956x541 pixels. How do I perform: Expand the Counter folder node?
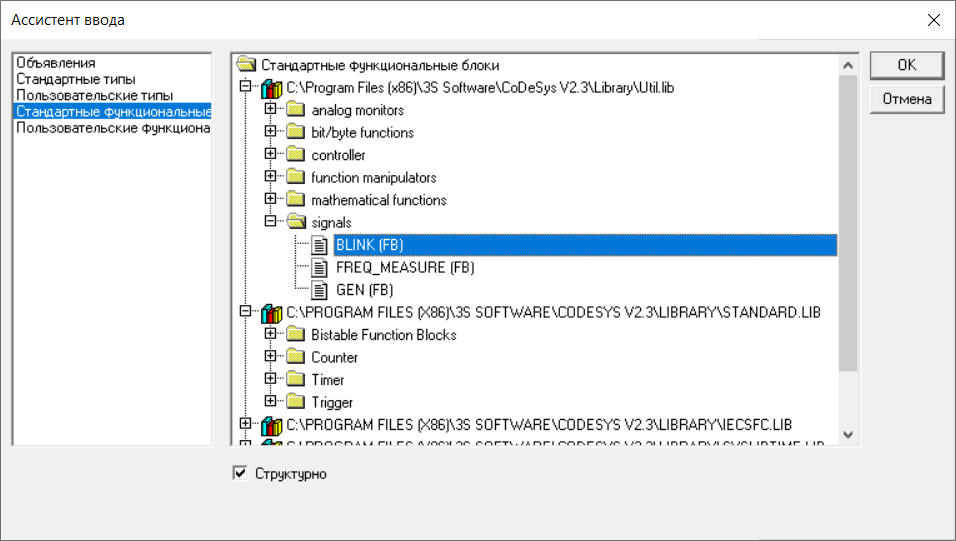pyautogui.click(x=270, y=357)
